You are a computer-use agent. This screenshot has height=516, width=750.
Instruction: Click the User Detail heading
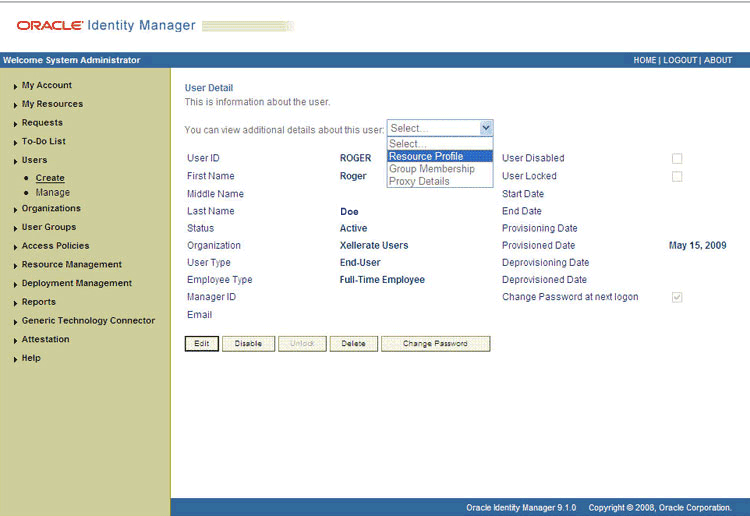click(209, 88)
